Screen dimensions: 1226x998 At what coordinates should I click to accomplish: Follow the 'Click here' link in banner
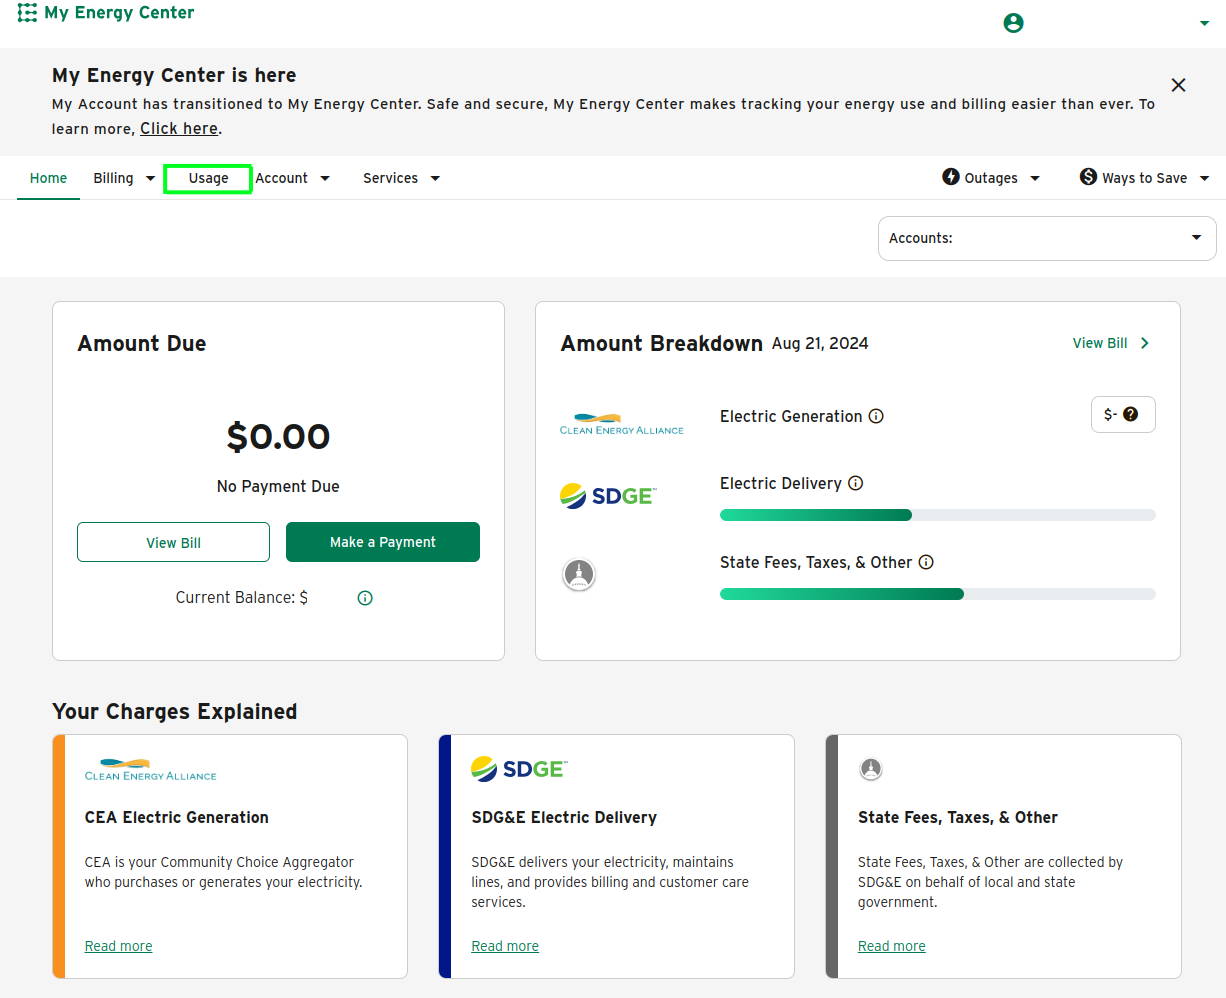pos(179,128)
